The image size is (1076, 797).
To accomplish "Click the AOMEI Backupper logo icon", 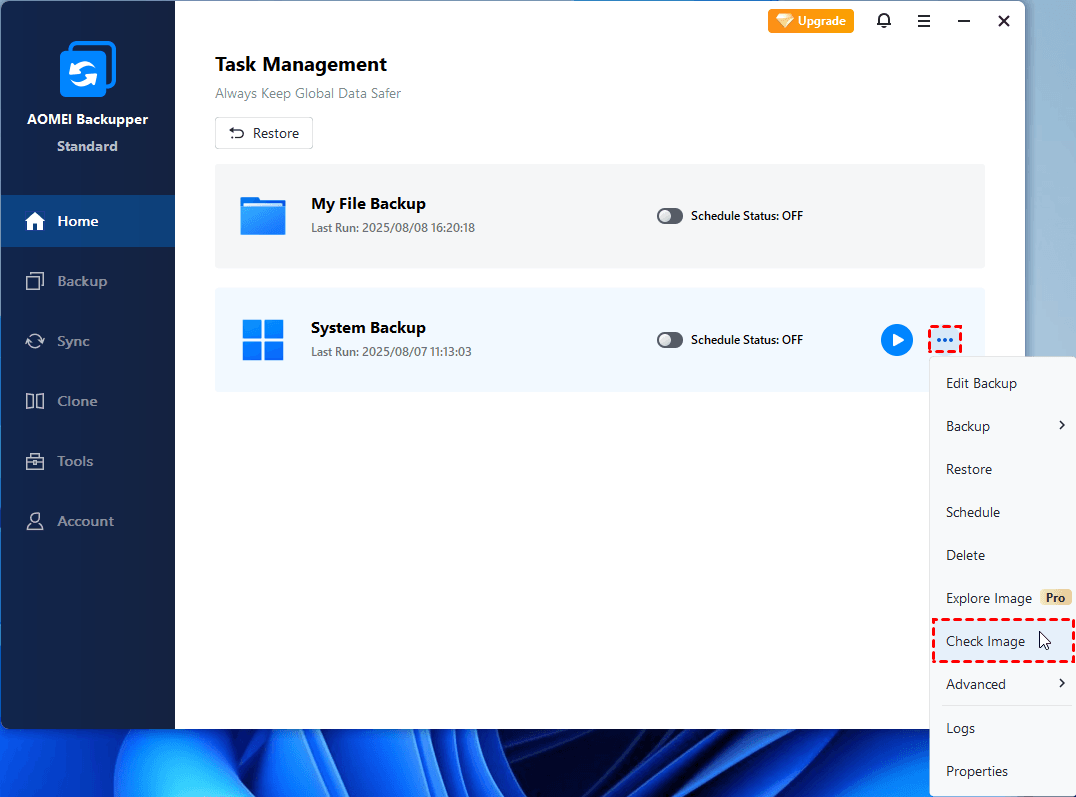I will (x=88, y=69).
